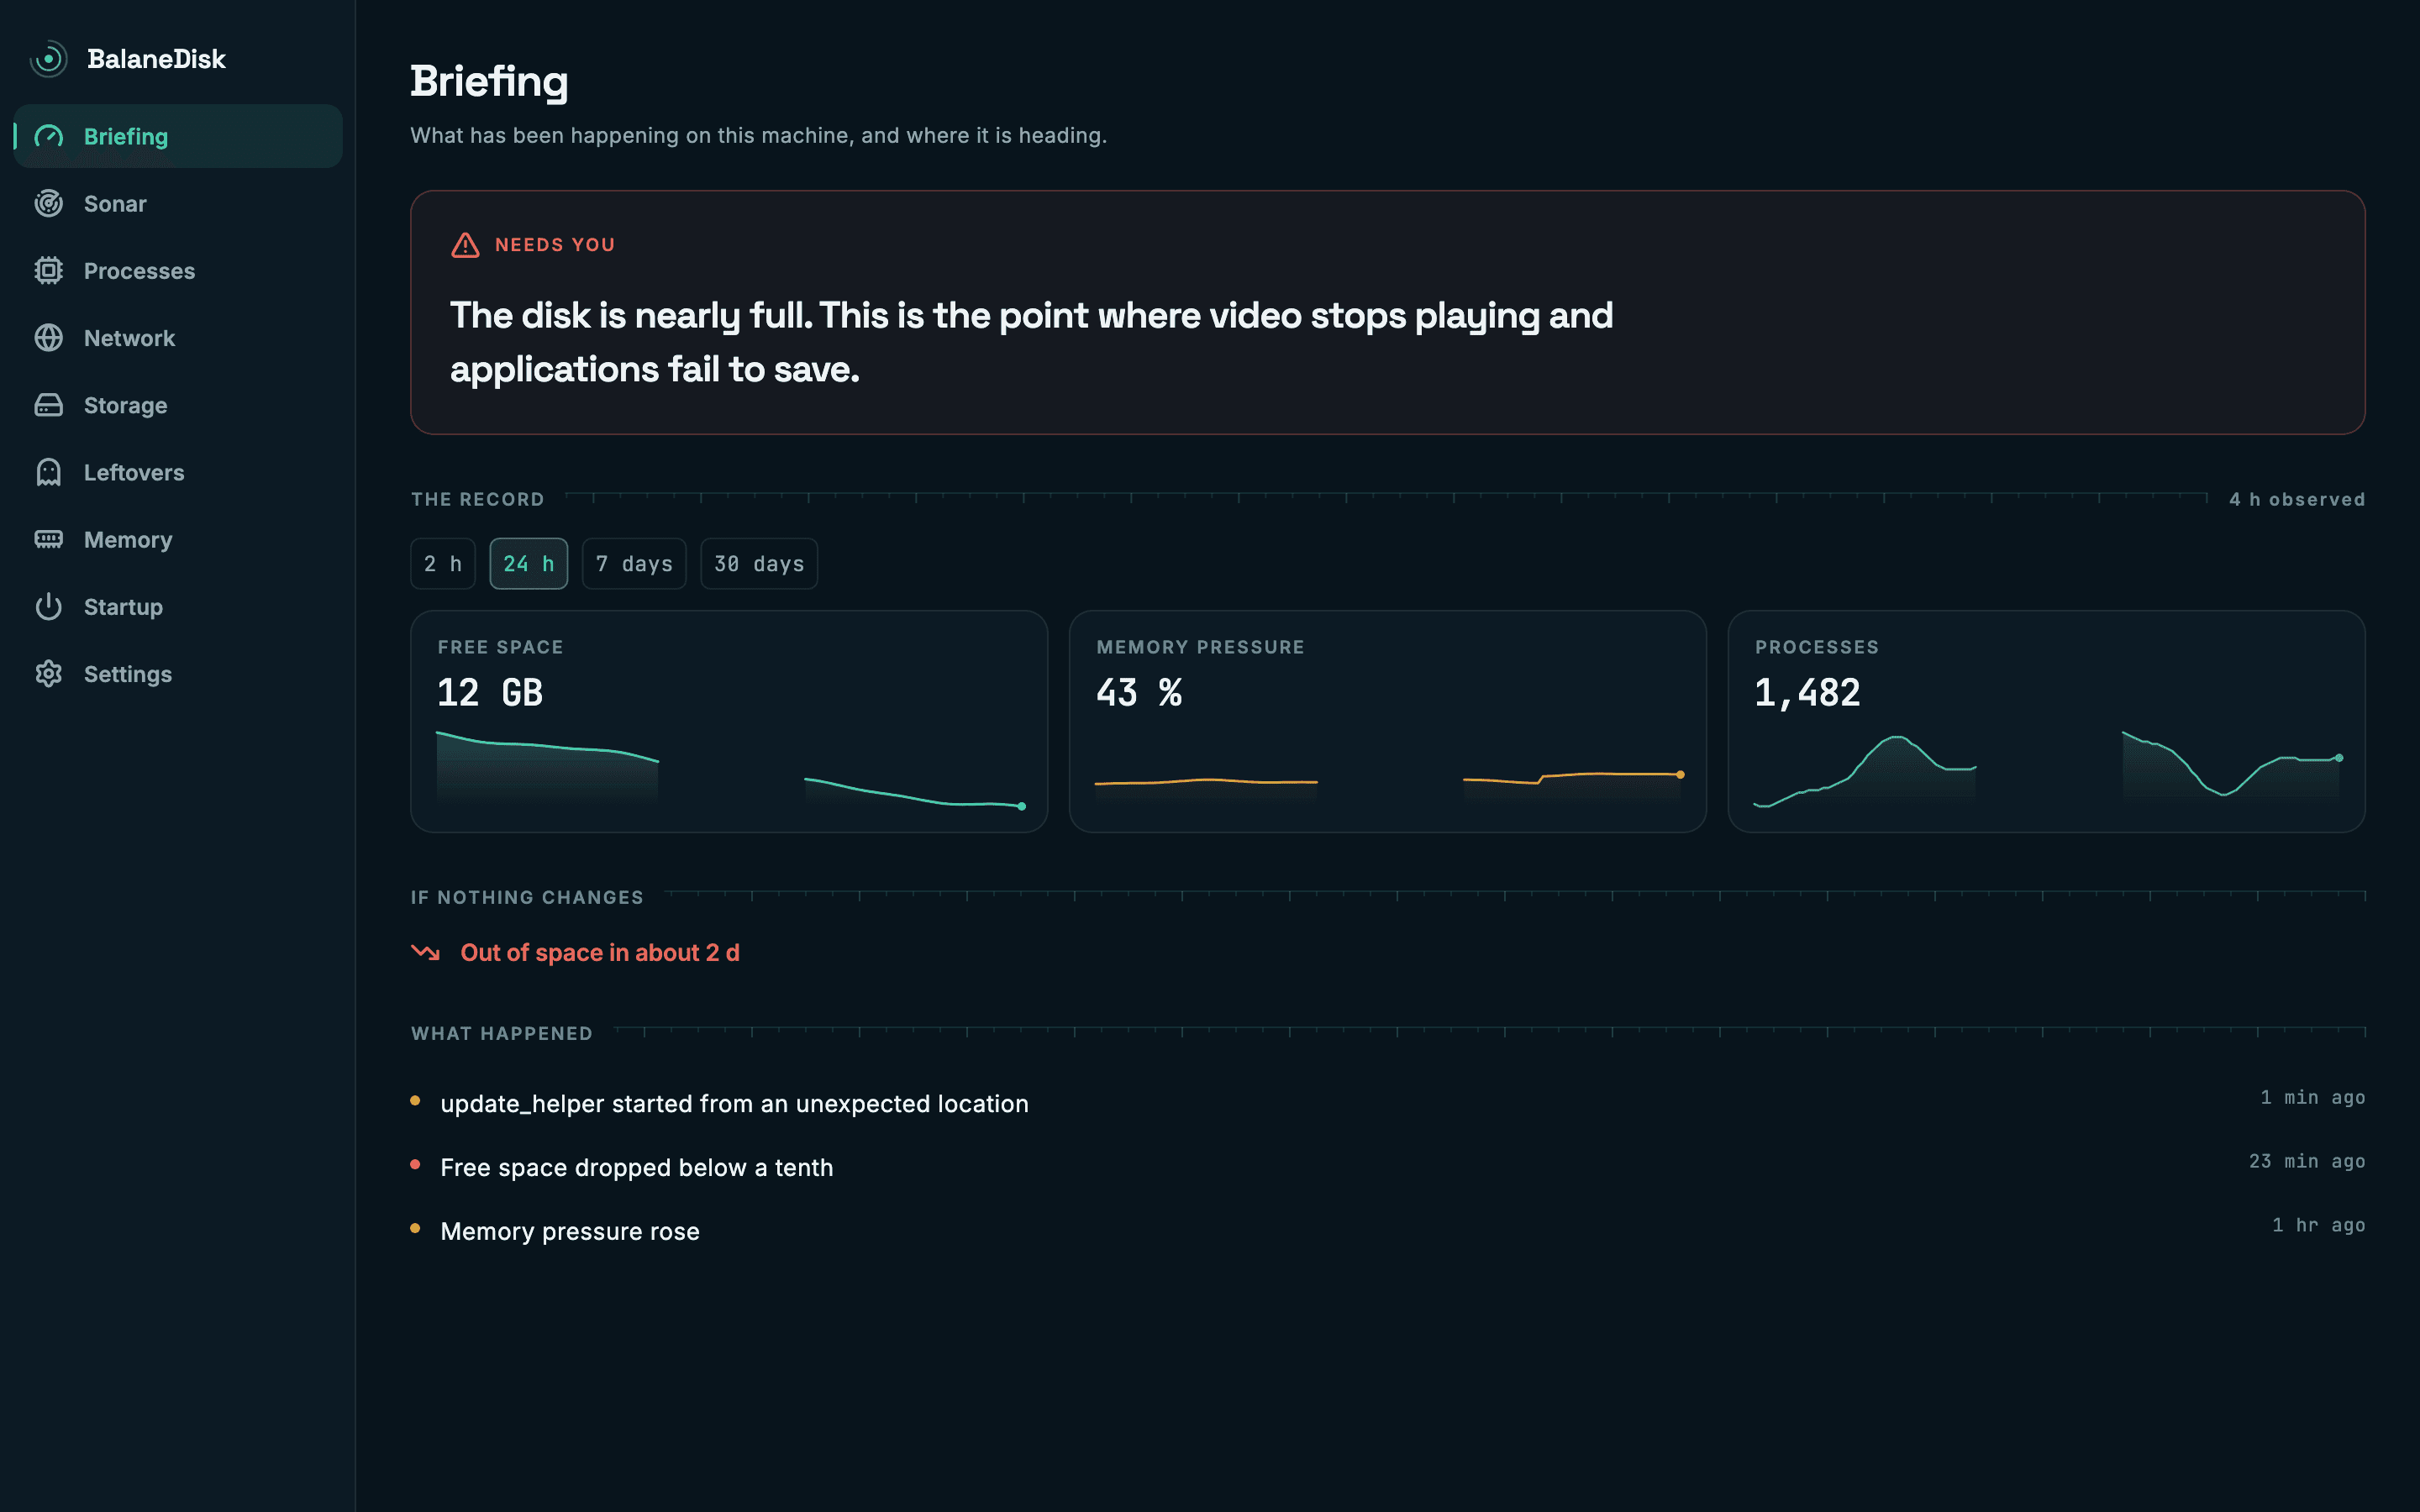Click the Startup power icon
The image size is (2420, 1512).
48,607
